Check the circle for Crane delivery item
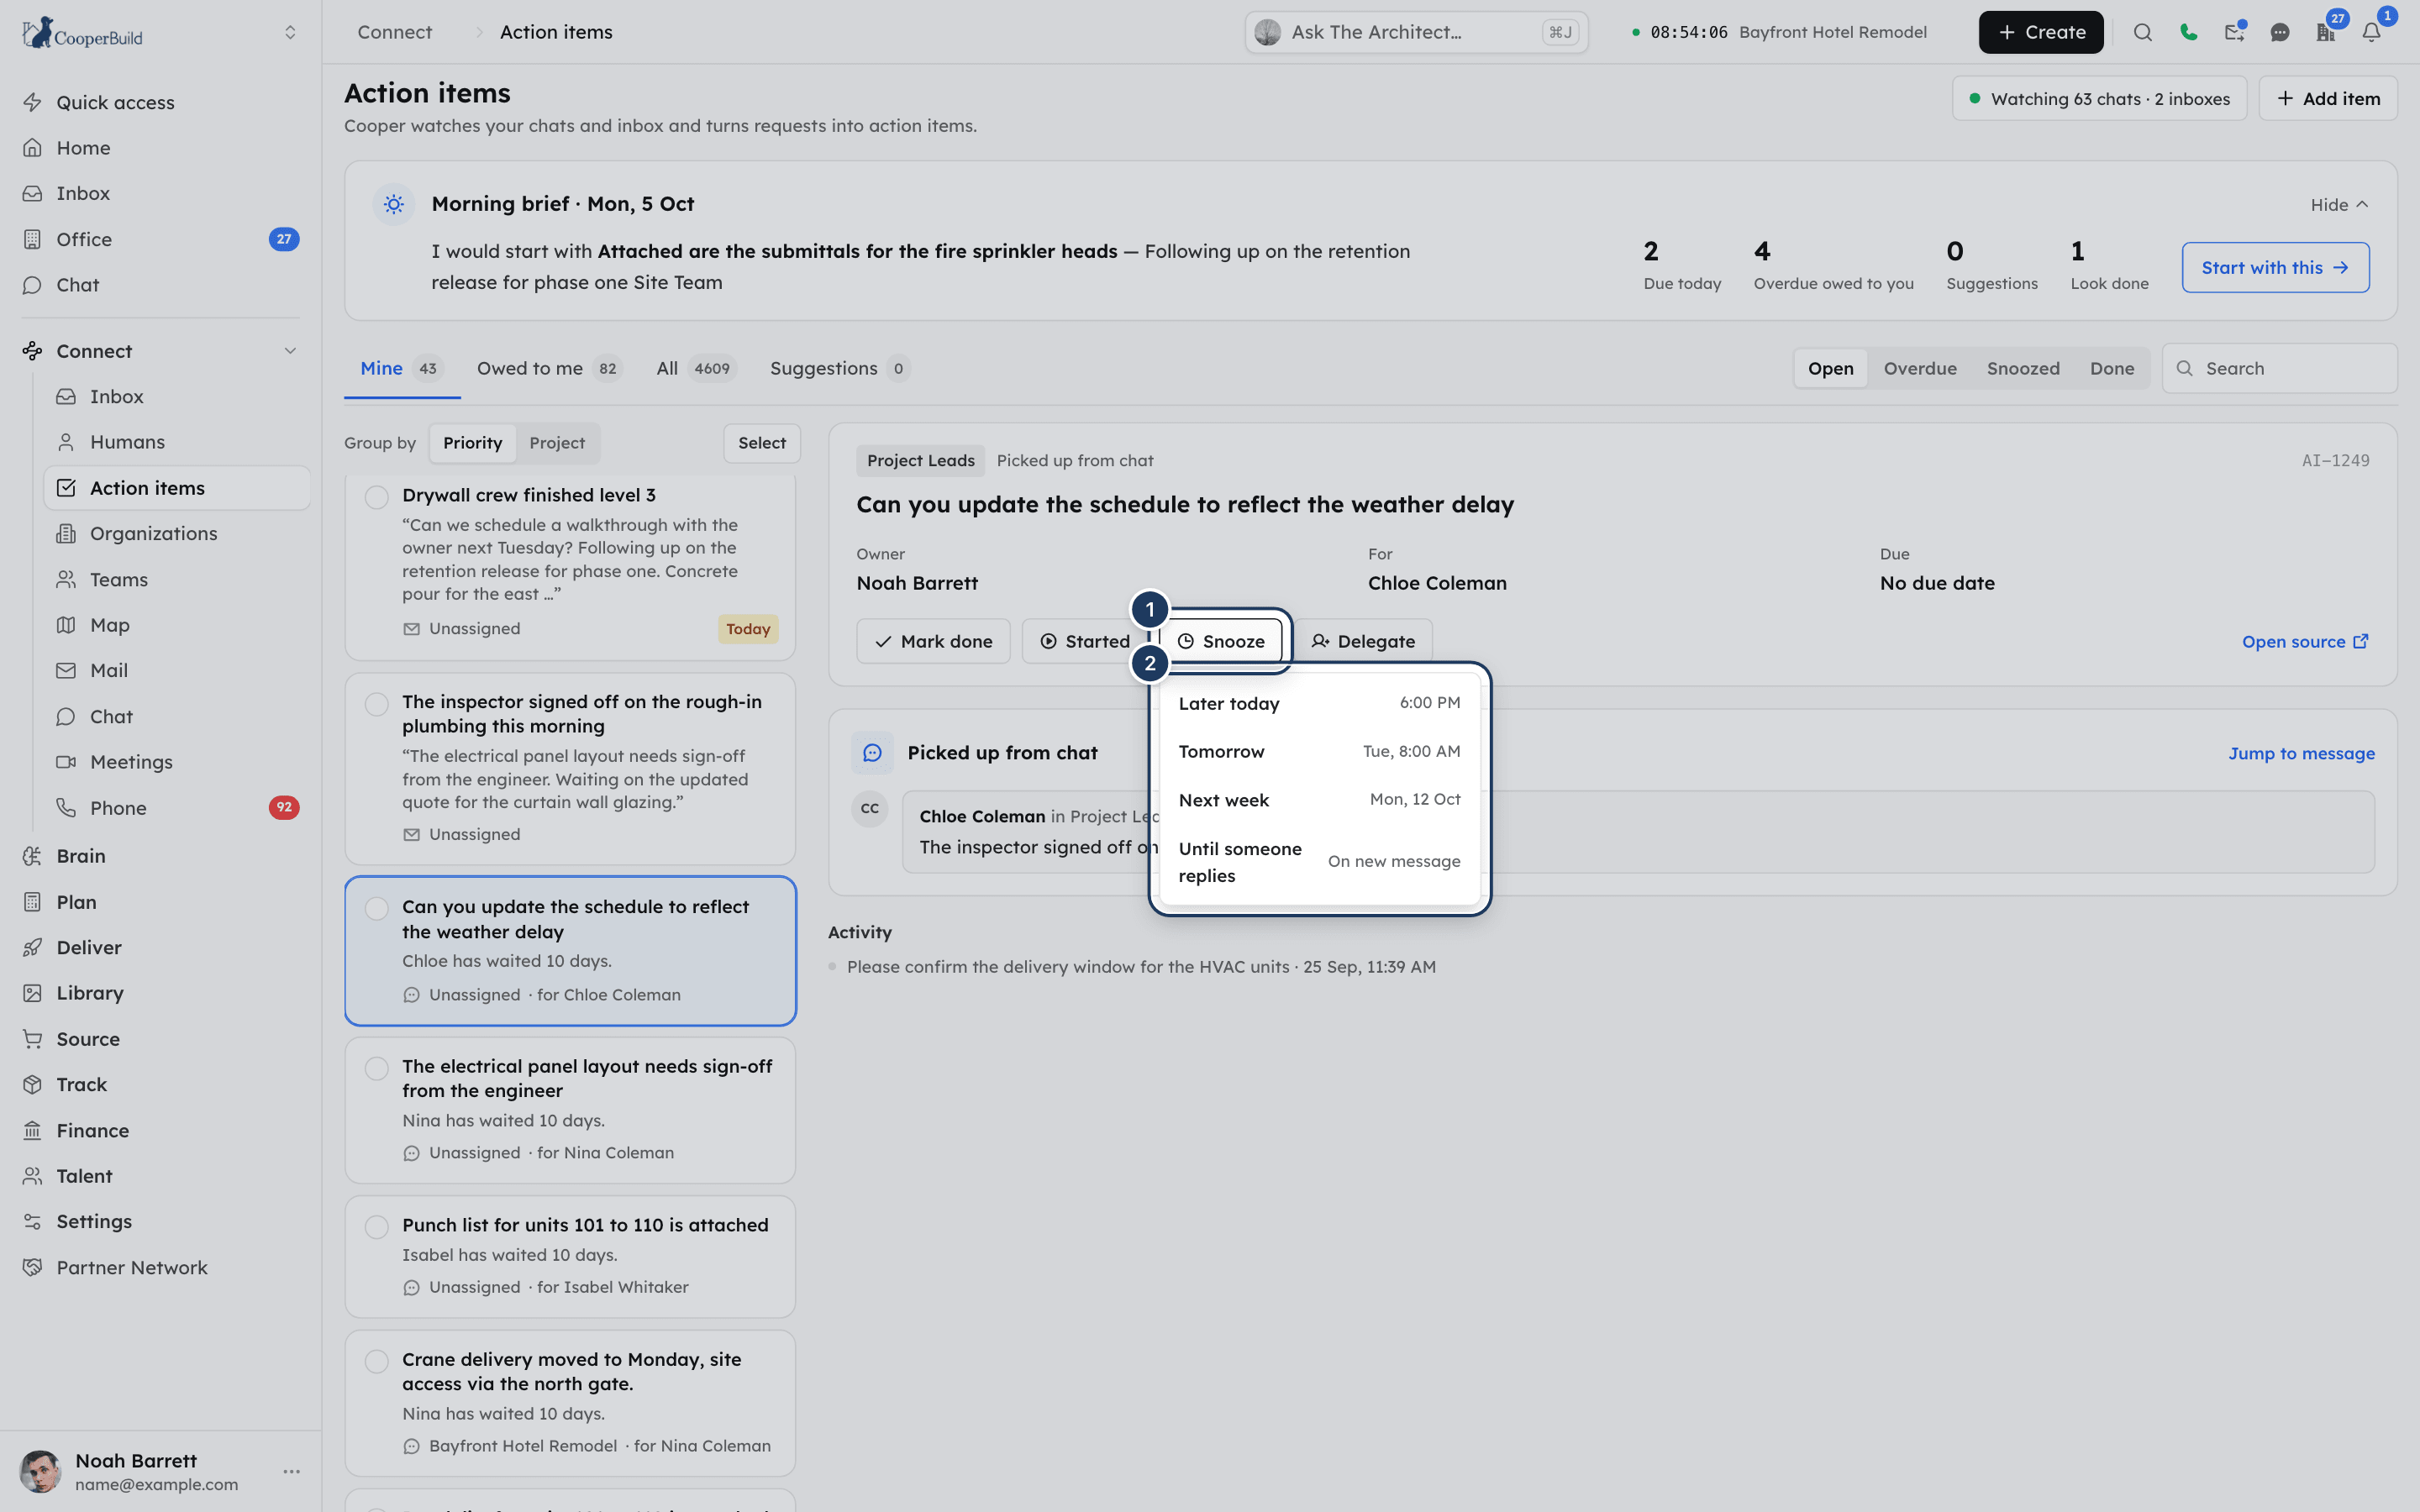The image size is (2420, 1512). coord(376,1361)
